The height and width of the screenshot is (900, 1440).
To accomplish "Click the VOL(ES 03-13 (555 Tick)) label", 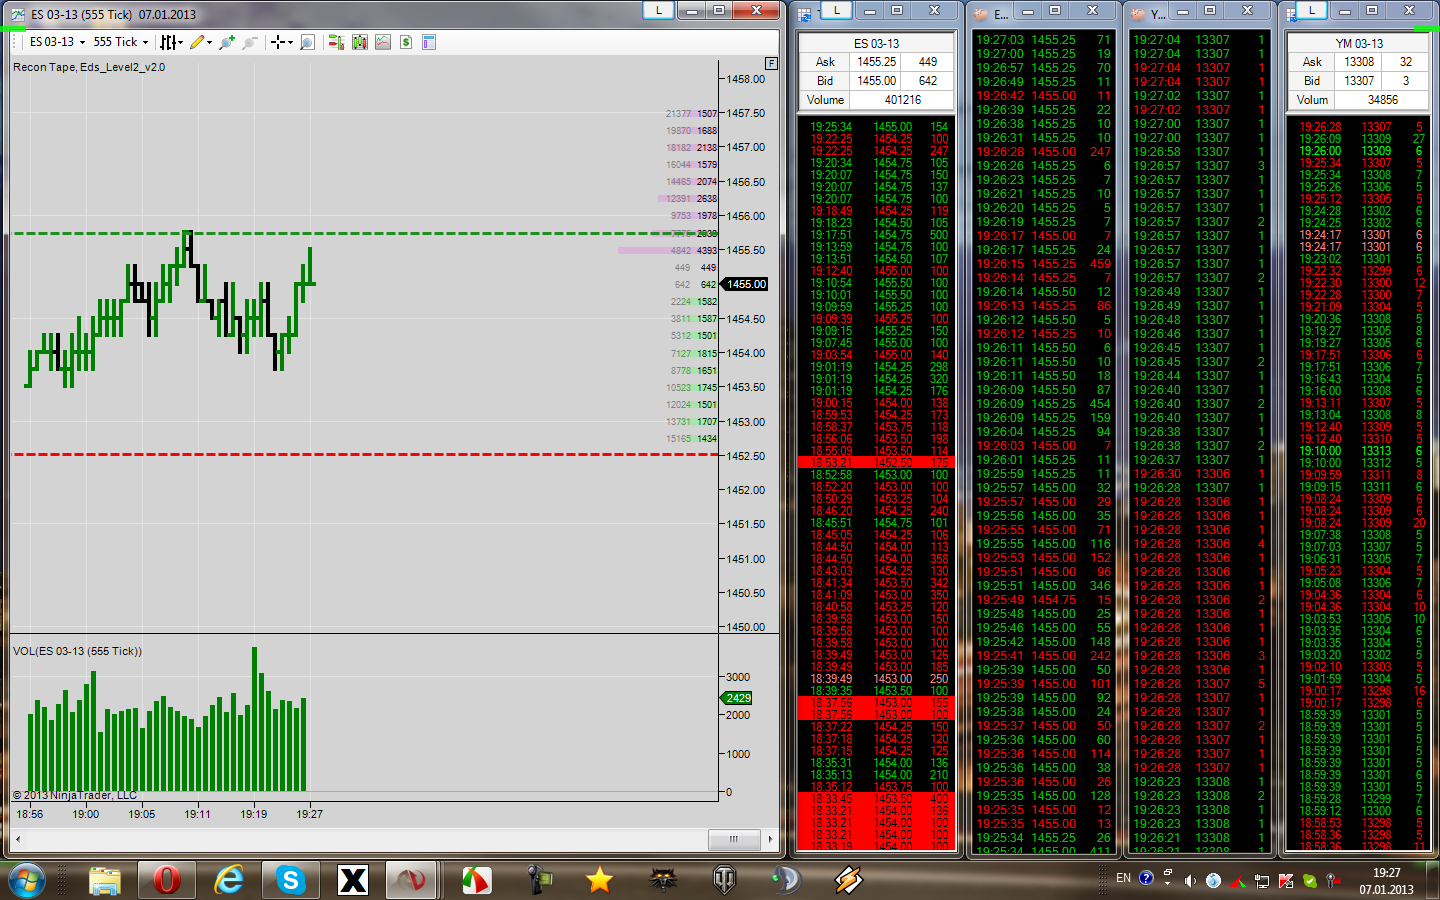I will pos(77,651).
